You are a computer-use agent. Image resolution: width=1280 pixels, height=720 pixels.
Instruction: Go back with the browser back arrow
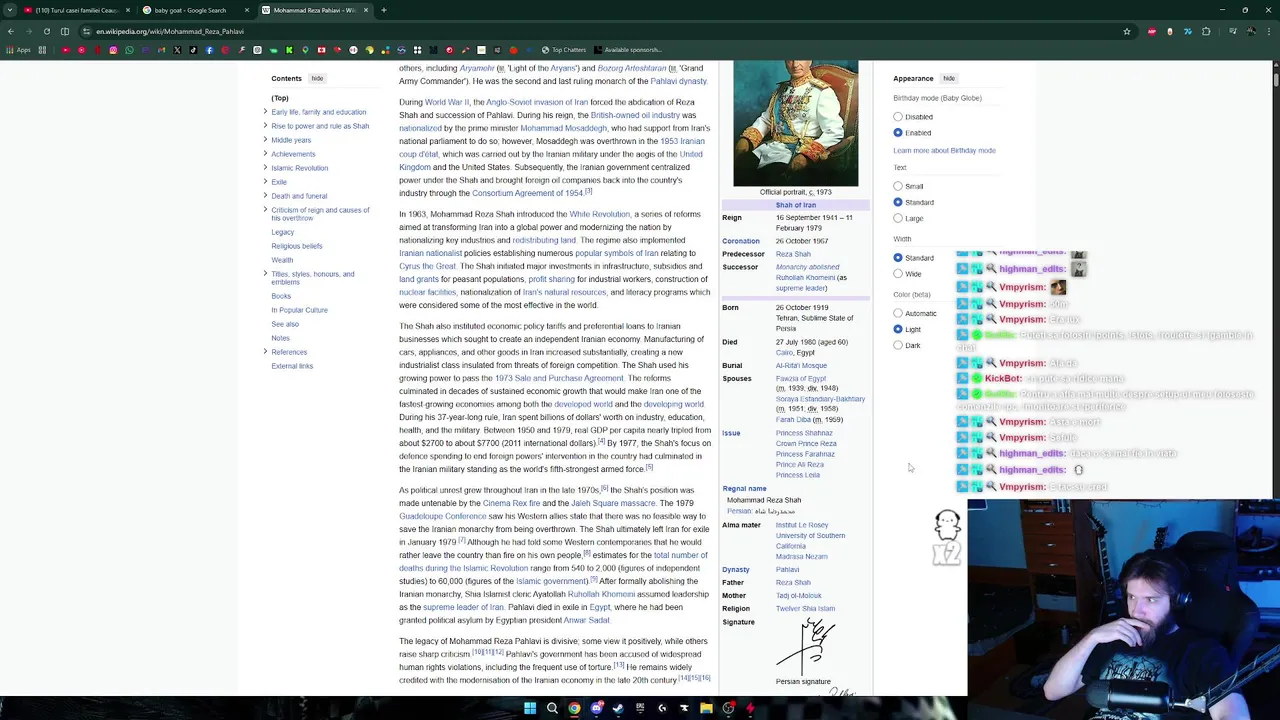coord(10,31)
